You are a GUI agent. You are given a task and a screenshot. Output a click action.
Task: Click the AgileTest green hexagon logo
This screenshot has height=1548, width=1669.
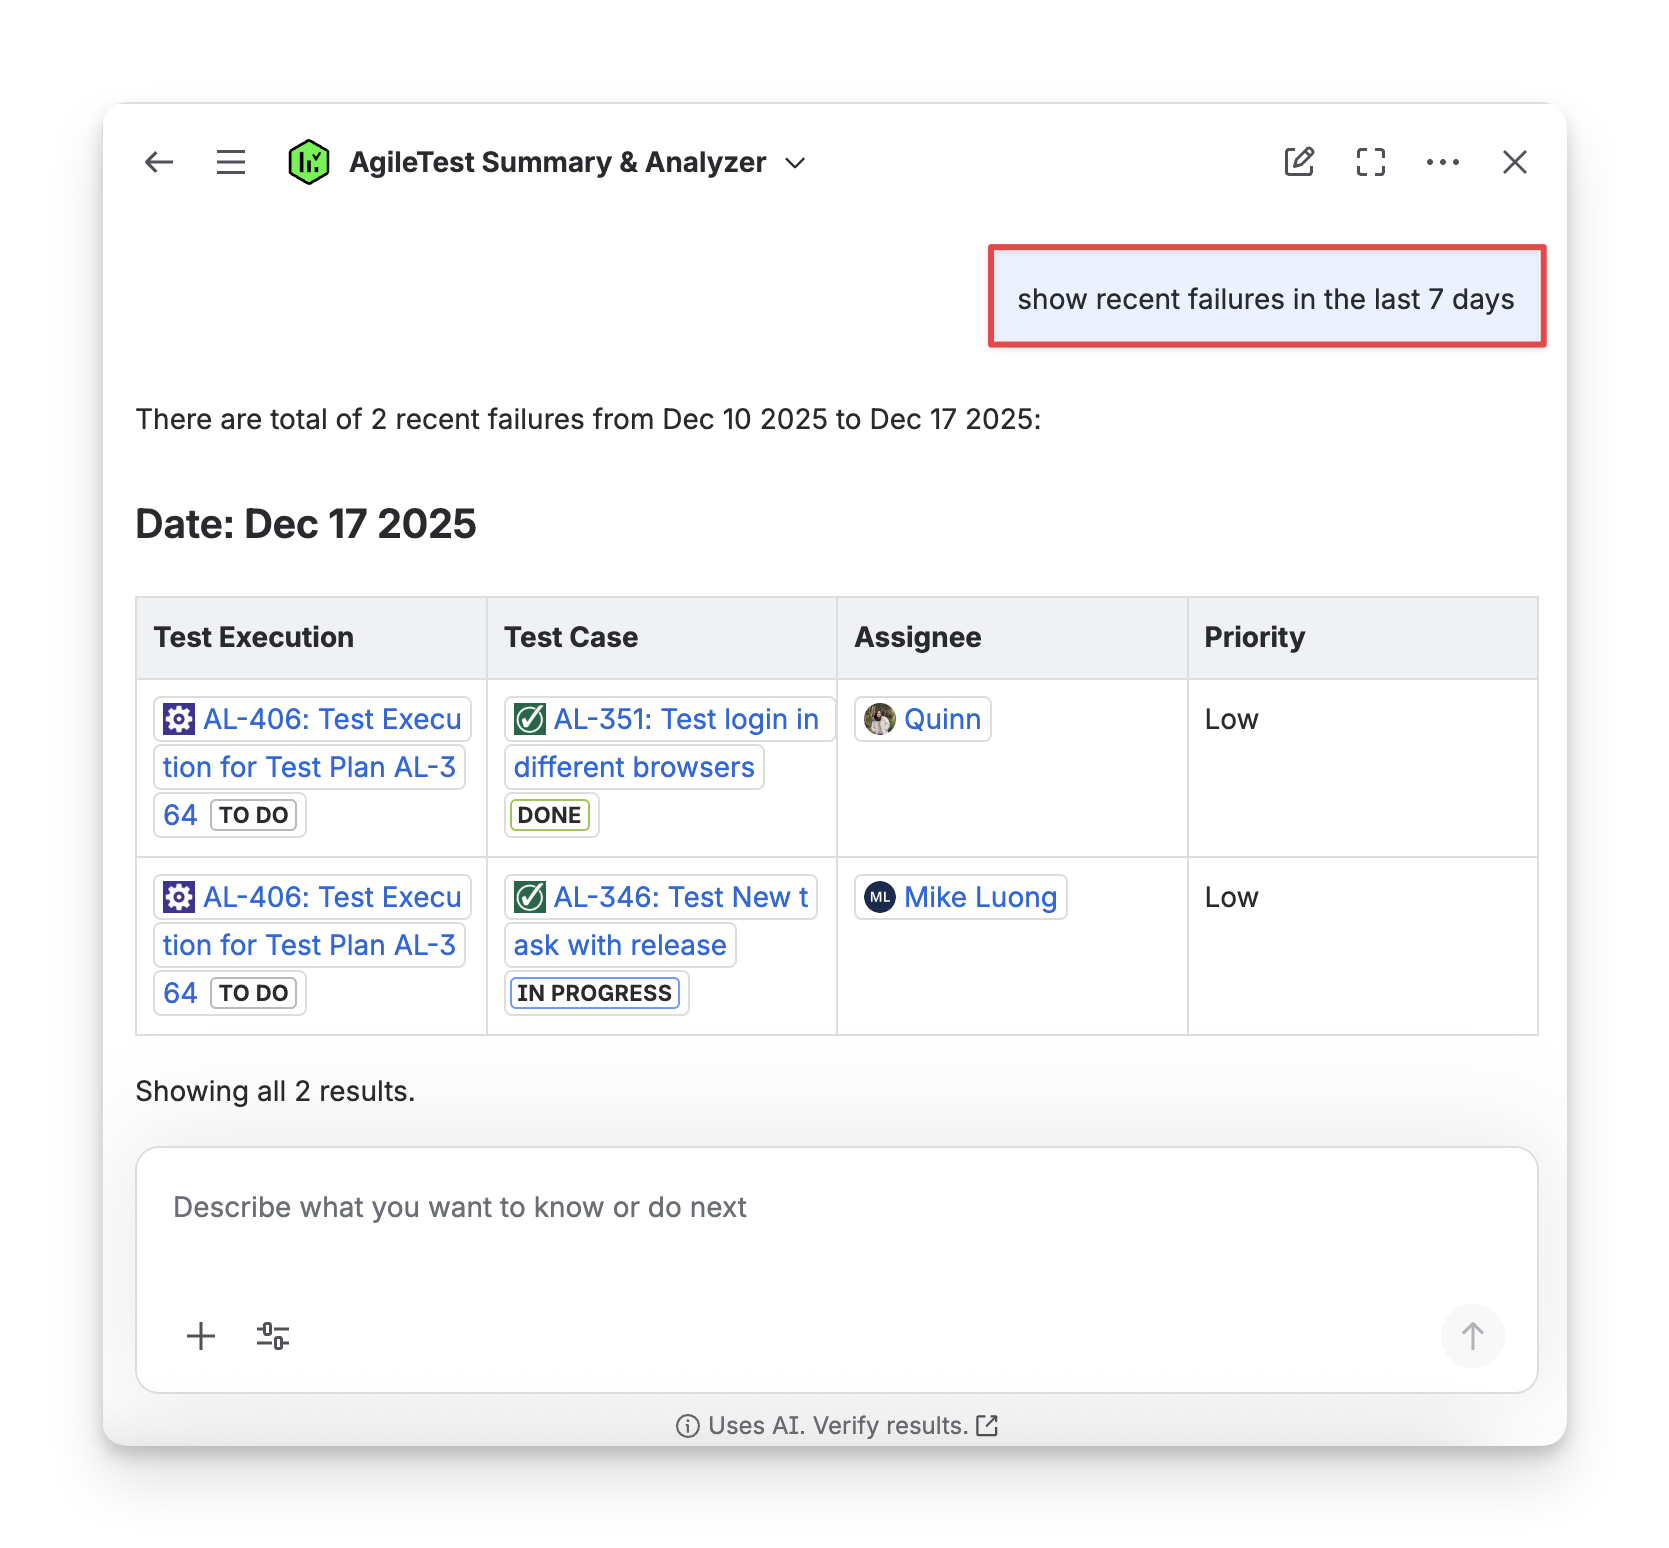click(308, 162)
